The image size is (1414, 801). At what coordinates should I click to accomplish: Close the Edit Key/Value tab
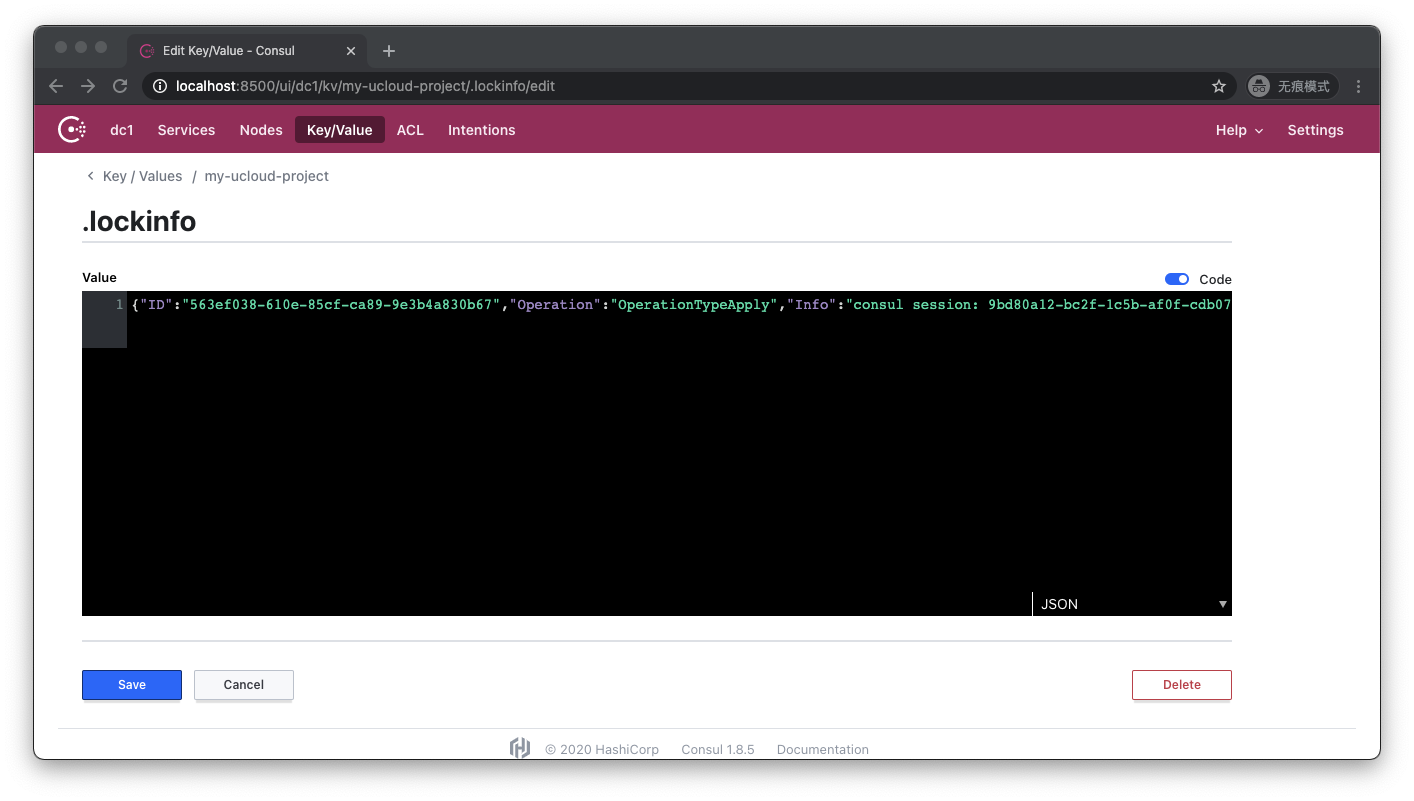click(x=351, y=51)
